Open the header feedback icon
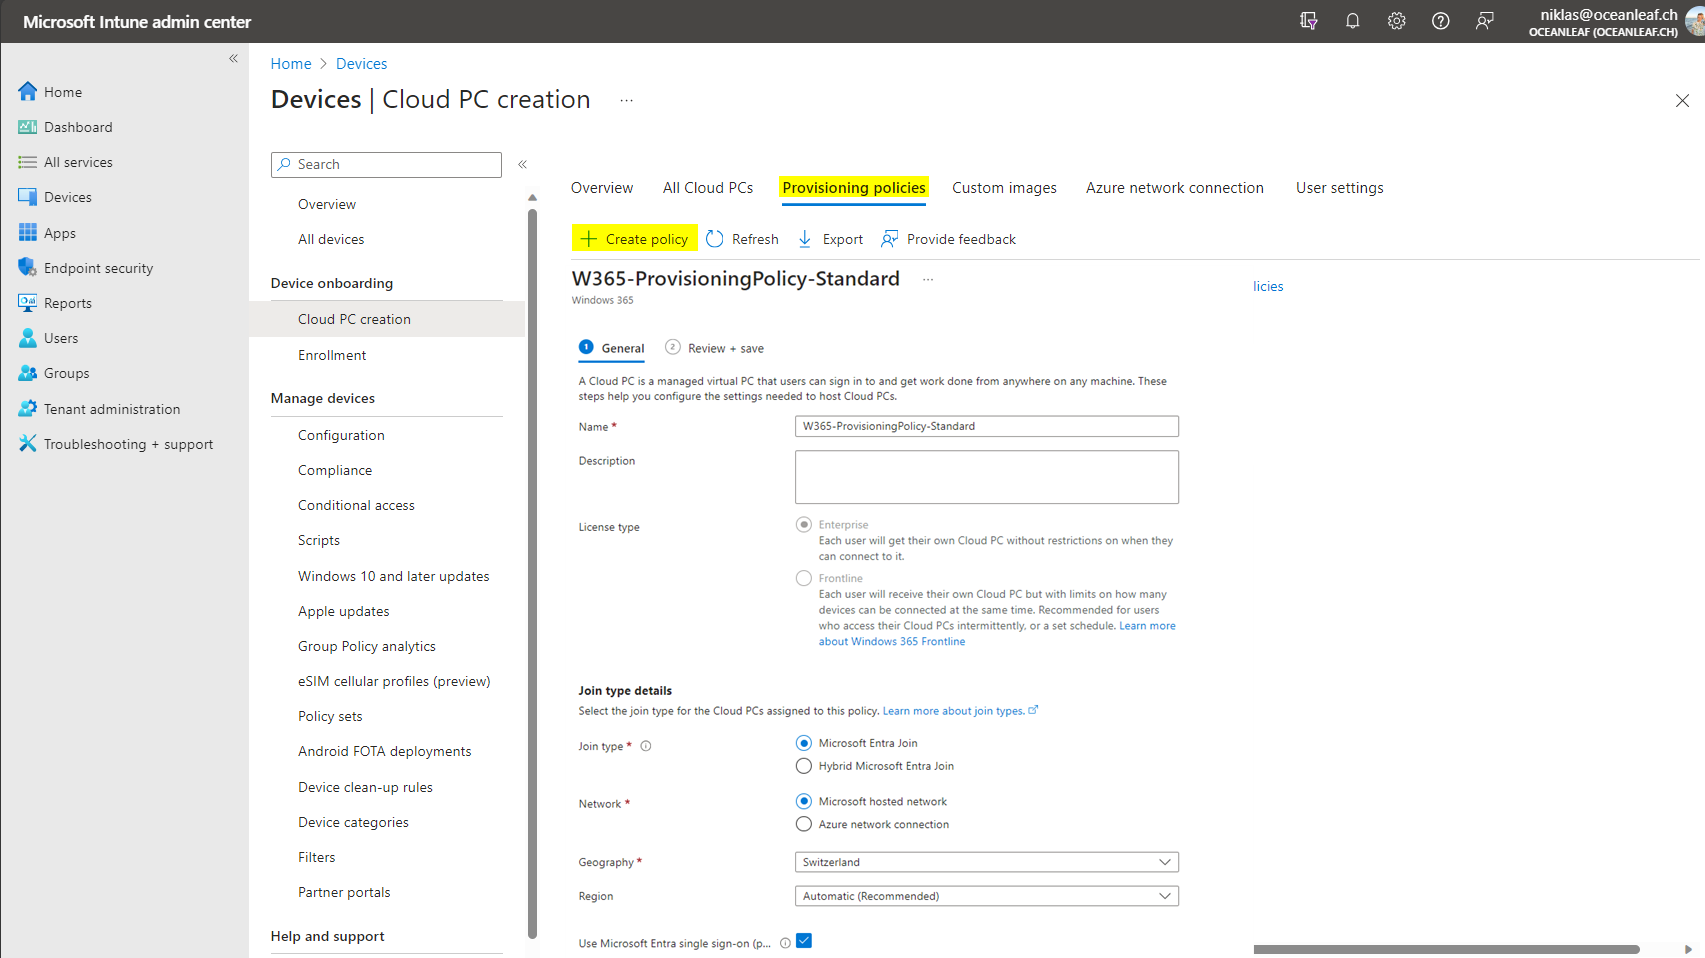 (x=1484, y=21)
